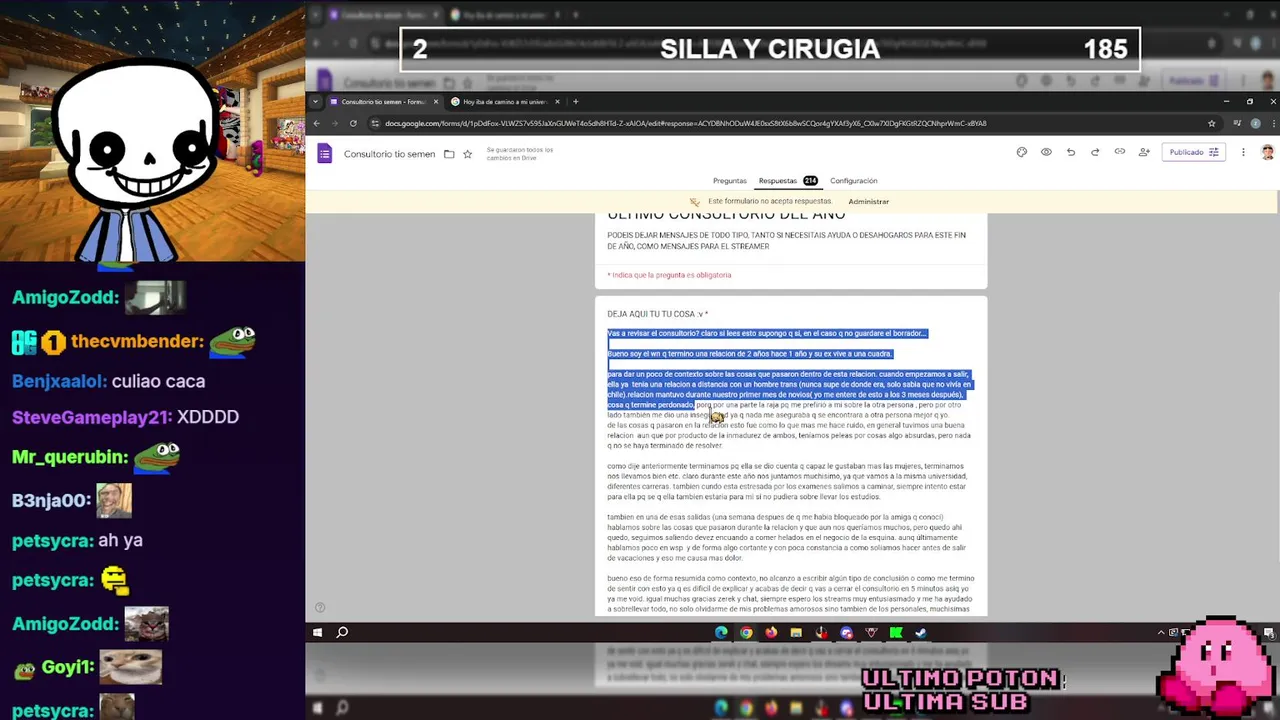Open the chat username Goyi1
Viewport: 1280px width, 720px height.
[68, 667]
